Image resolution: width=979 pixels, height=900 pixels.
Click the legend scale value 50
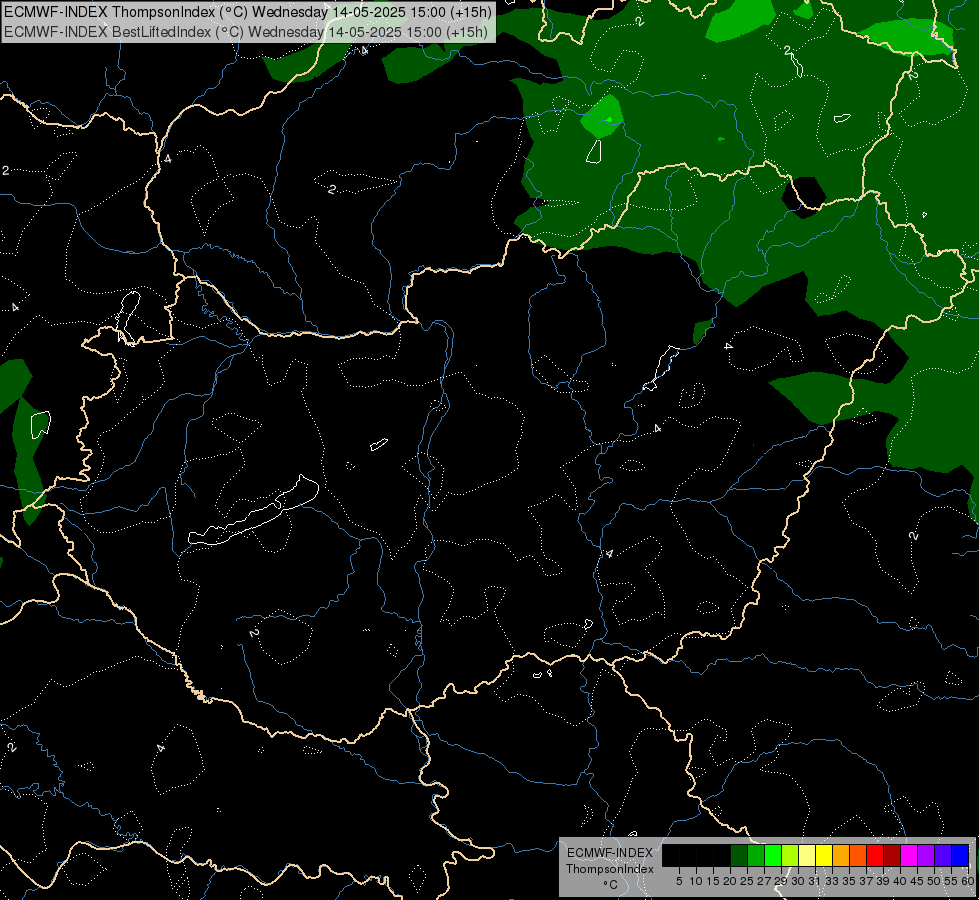[x=934, y=881]
